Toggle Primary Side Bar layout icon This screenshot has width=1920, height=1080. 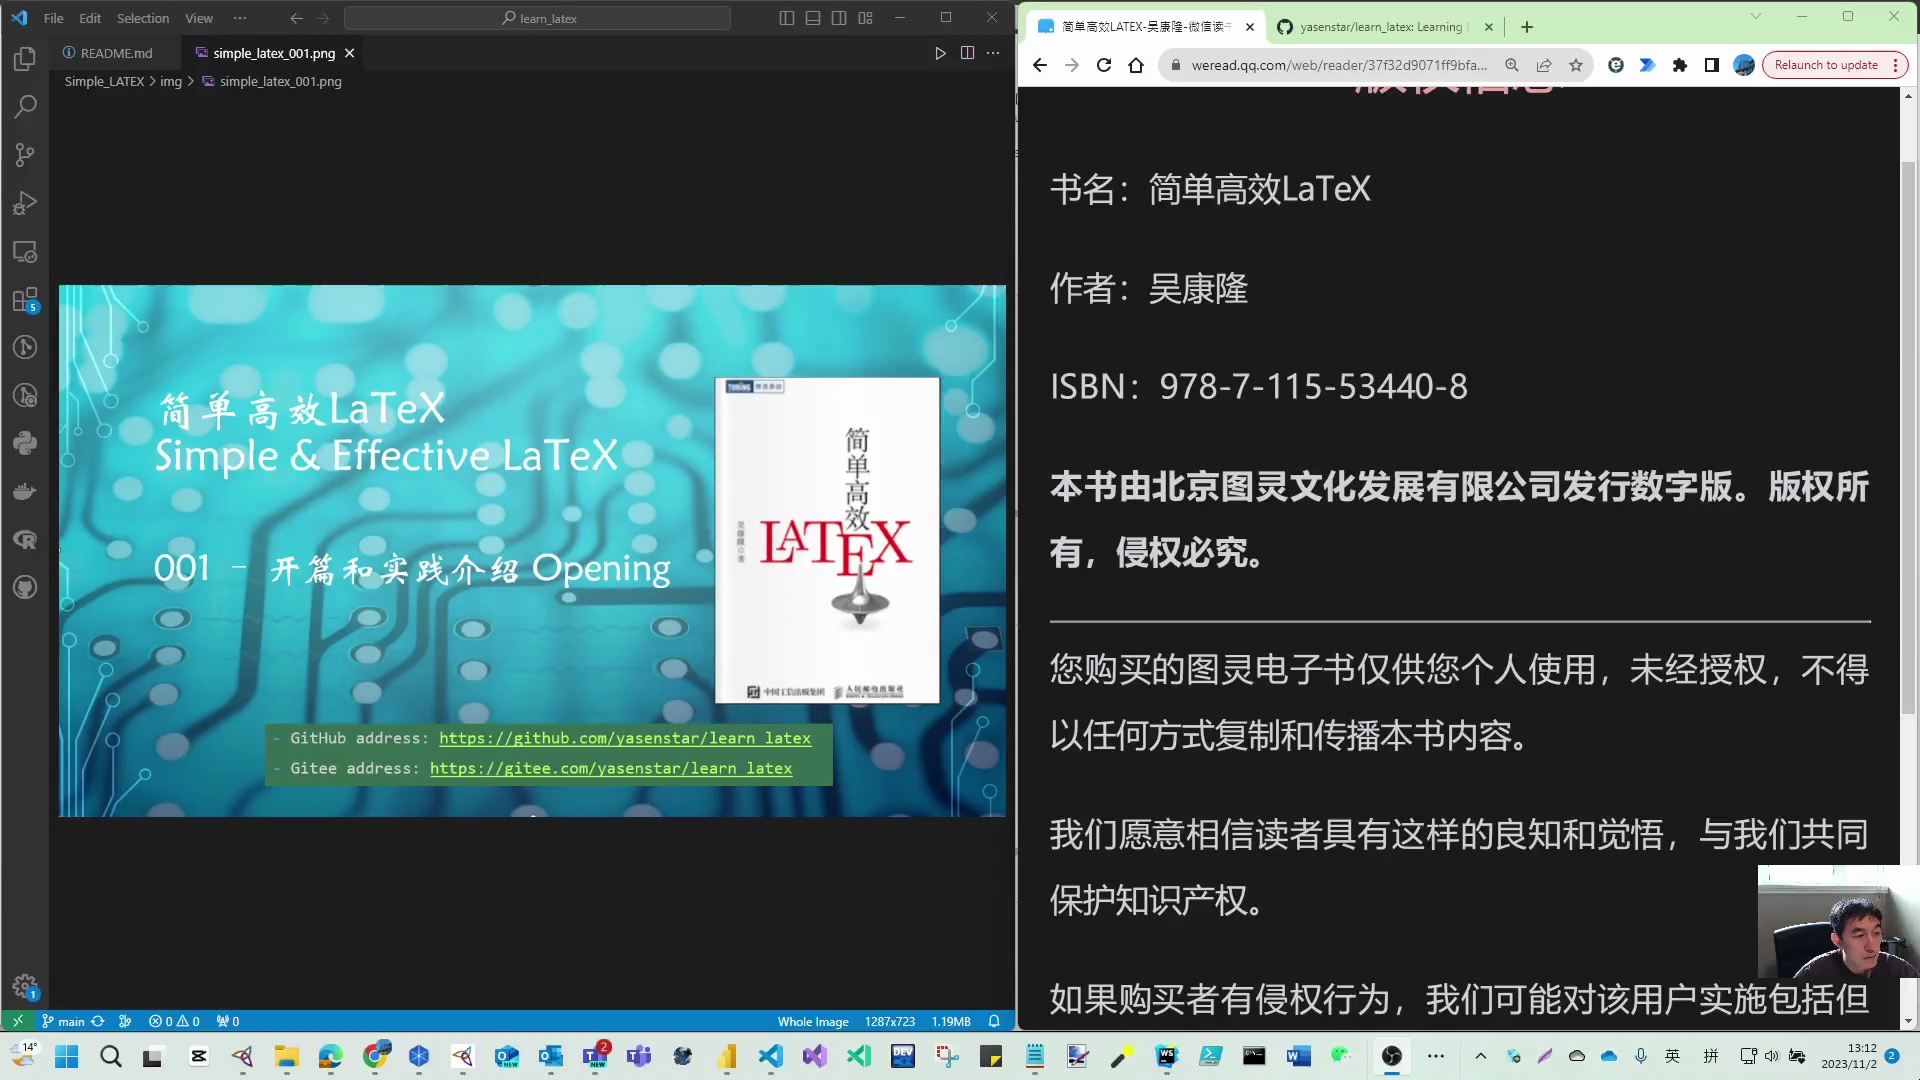[787, 18]
